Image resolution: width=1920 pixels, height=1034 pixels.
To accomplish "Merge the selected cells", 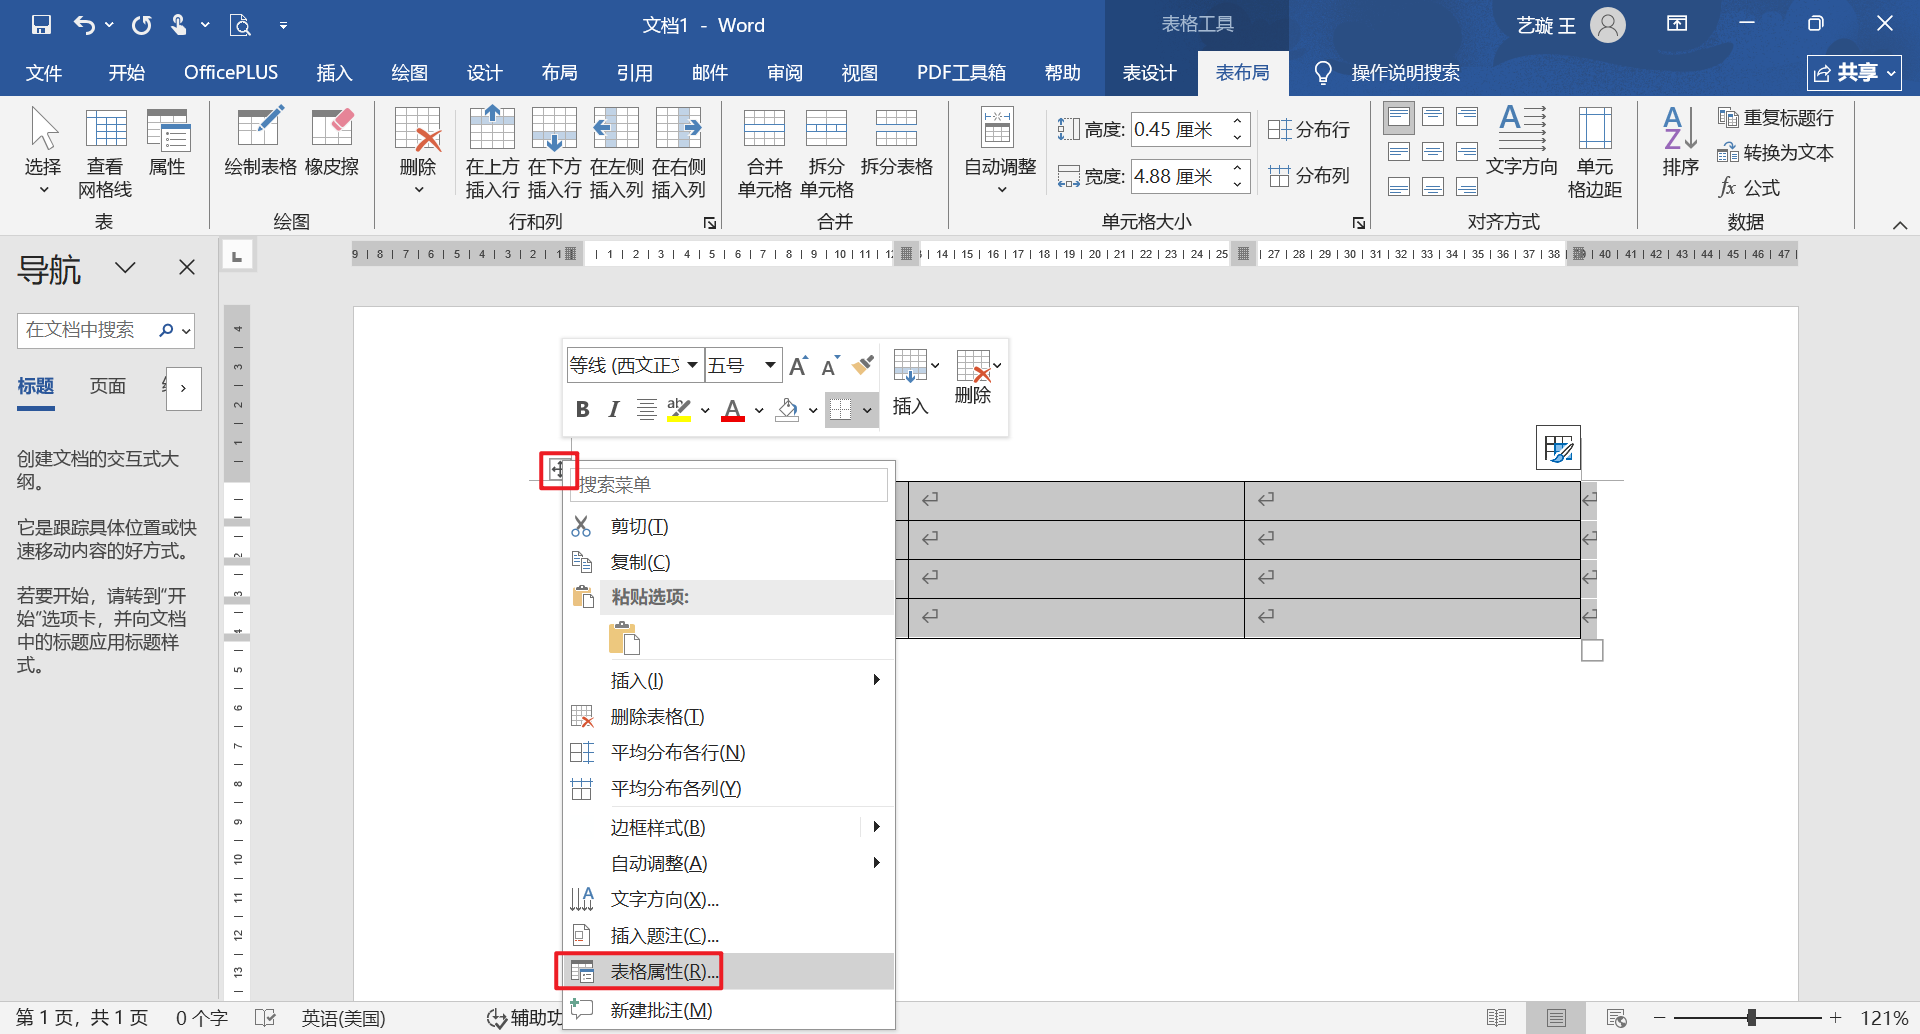I will coord(764,153).
